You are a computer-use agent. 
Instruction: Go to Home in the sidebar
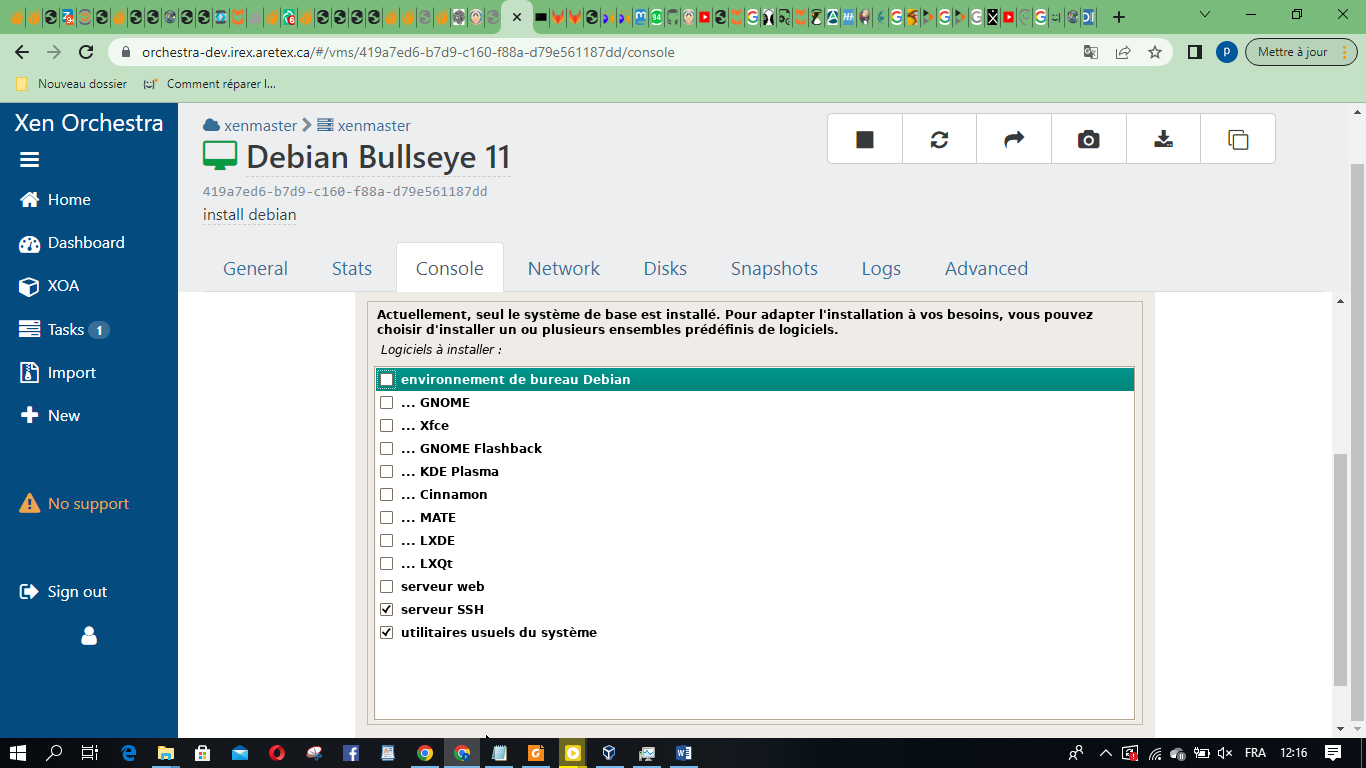point(55,200)
